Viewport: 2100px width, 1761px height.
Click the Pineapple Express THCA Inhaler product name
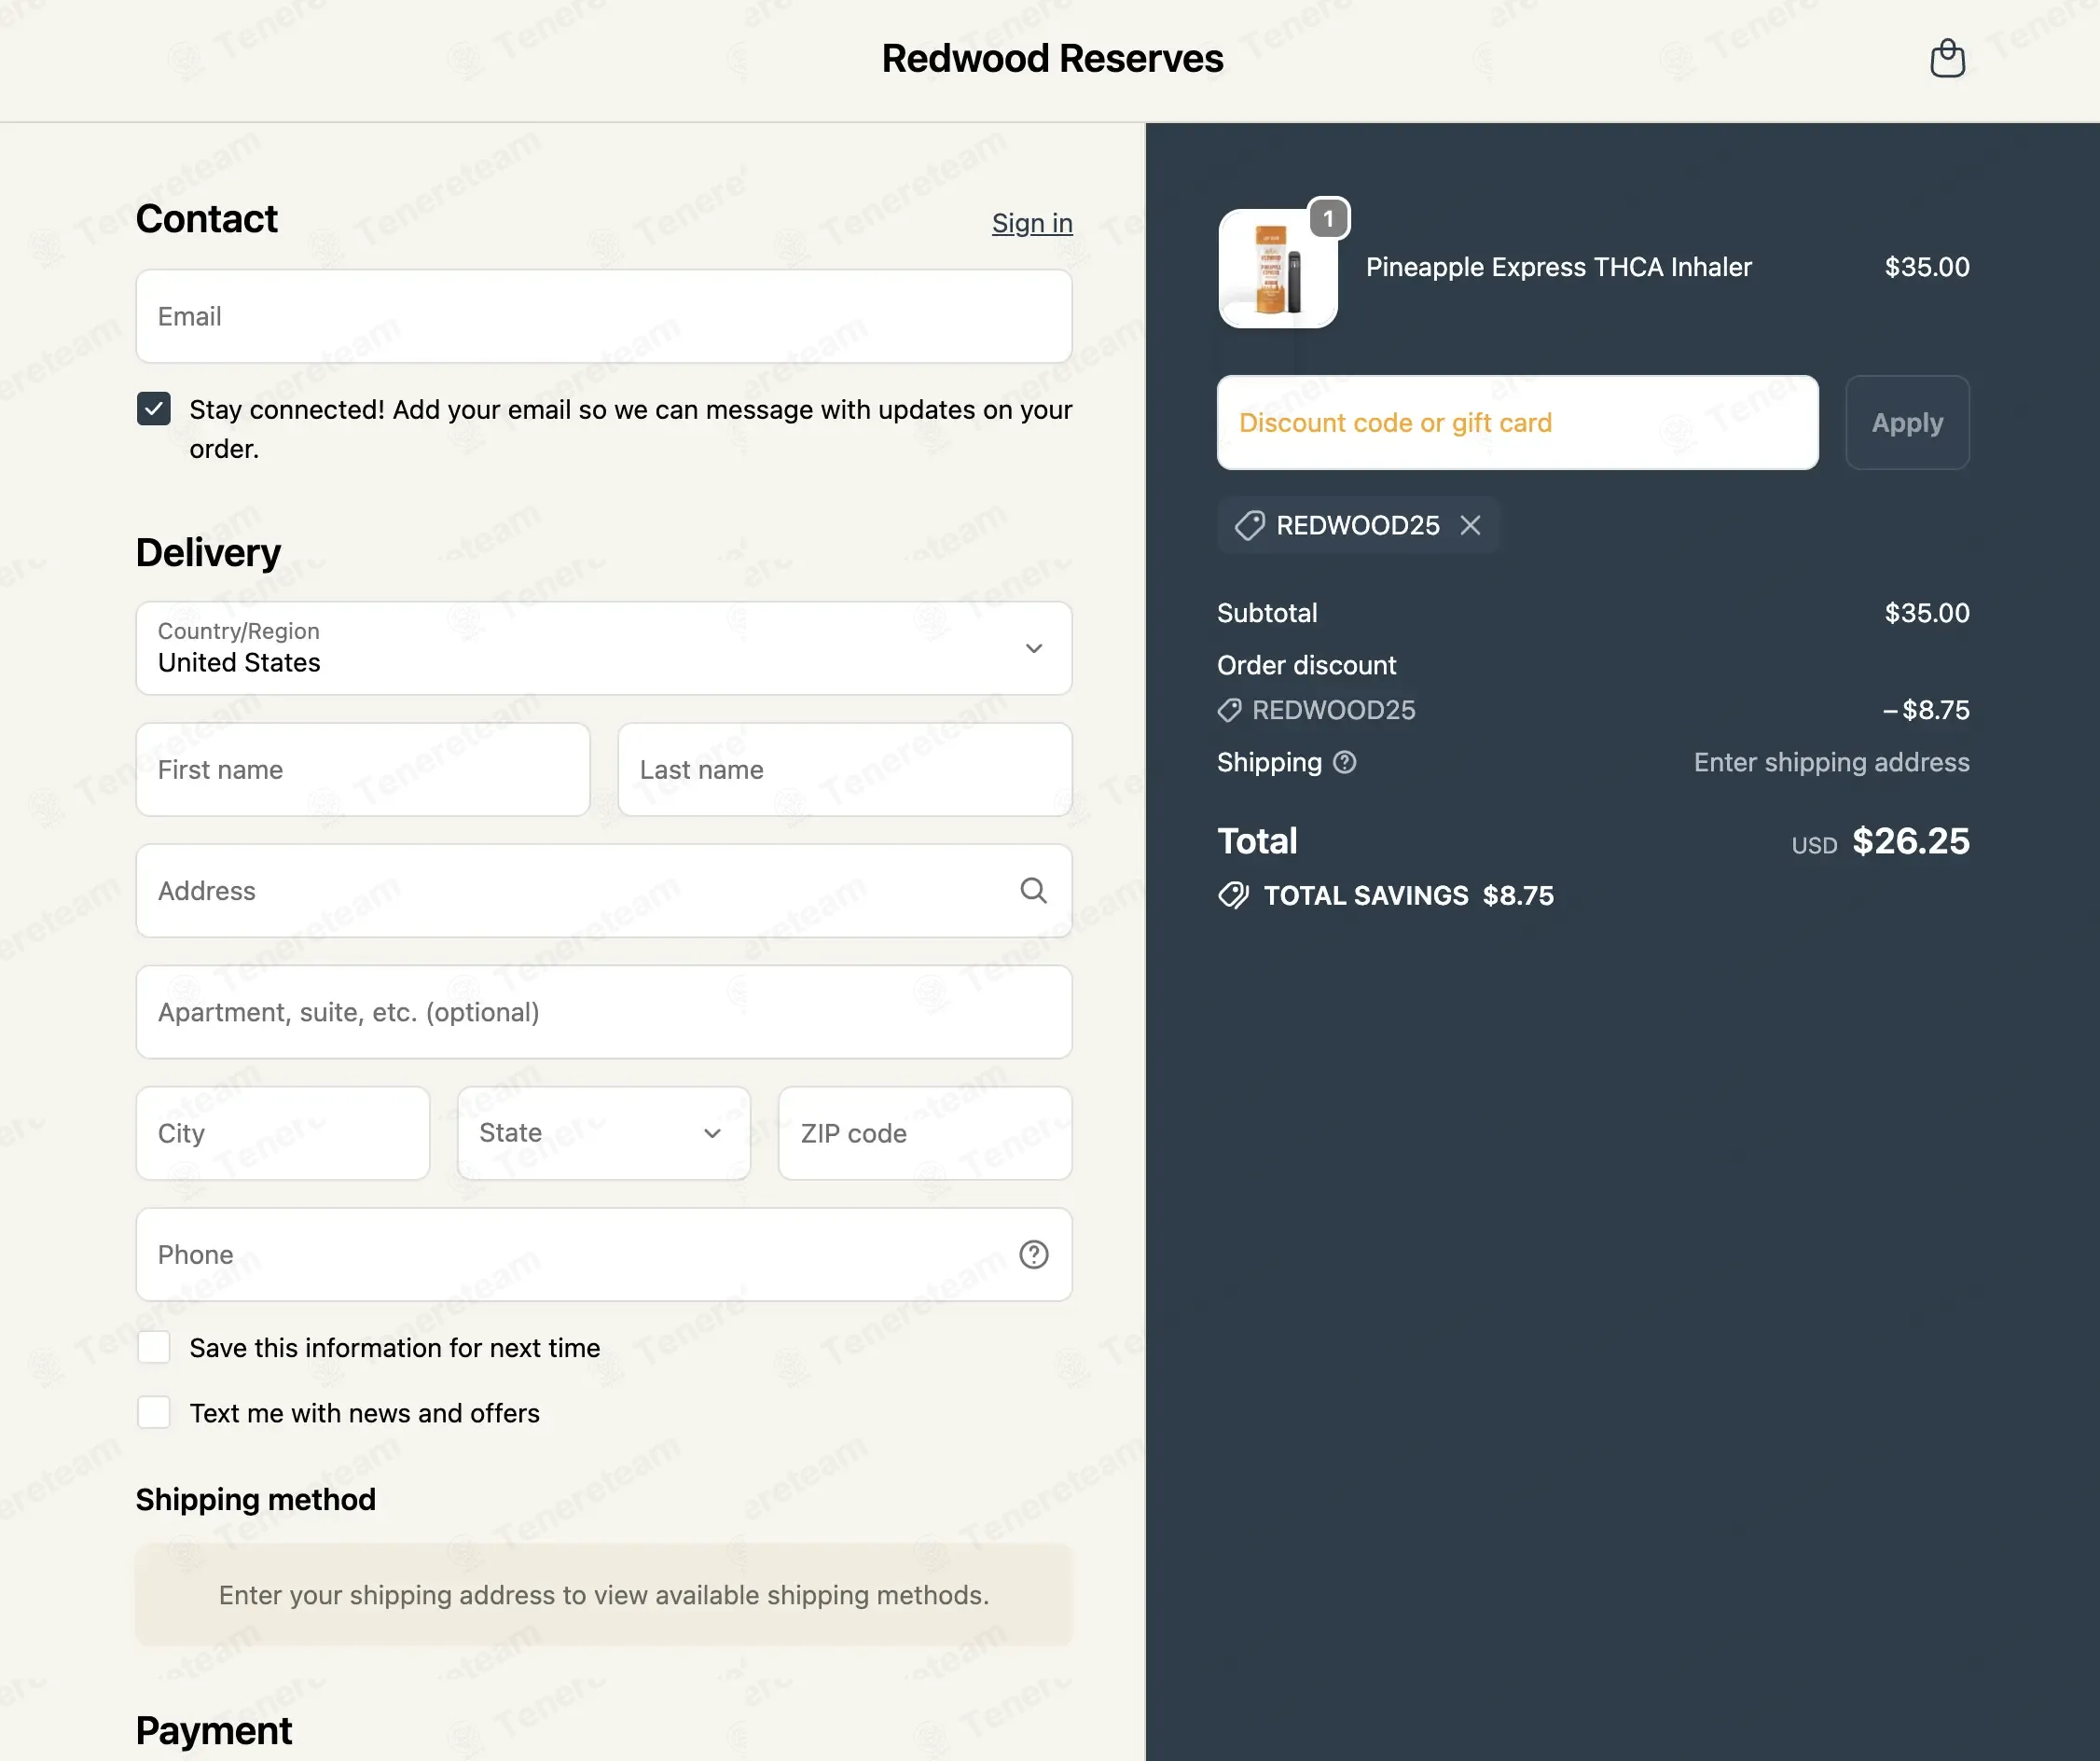(x=1559, y=267)
